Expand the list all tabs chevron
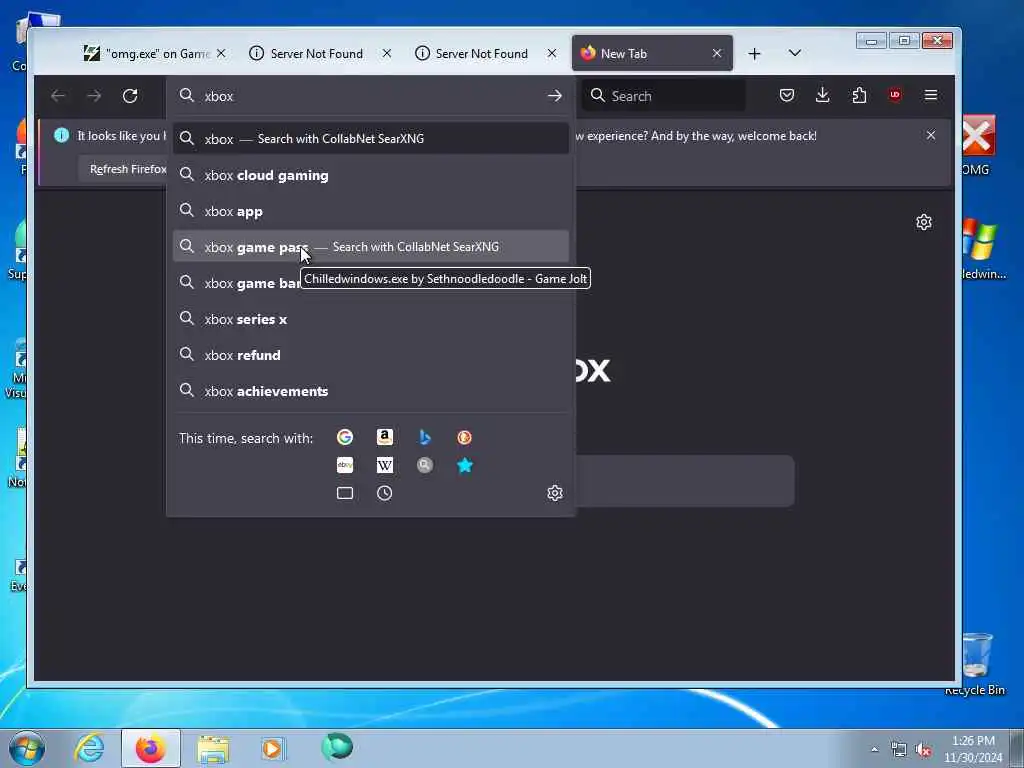The width and height of the screenshot is (1024, 768). click(x=795, y=53)
